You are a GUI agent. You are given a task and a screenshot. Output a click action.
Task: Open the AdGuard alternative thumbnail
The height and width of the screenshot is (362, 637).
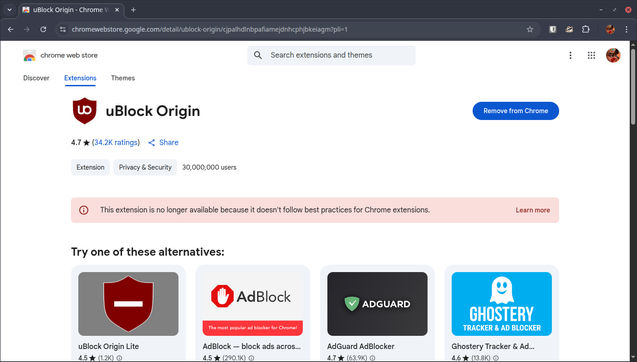pos(377,304)
